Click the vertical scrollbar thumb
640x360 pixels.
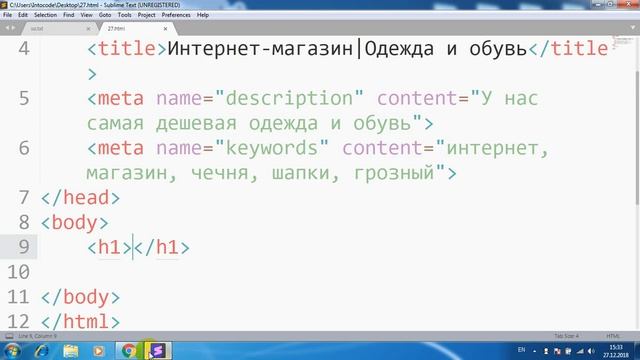638,138
